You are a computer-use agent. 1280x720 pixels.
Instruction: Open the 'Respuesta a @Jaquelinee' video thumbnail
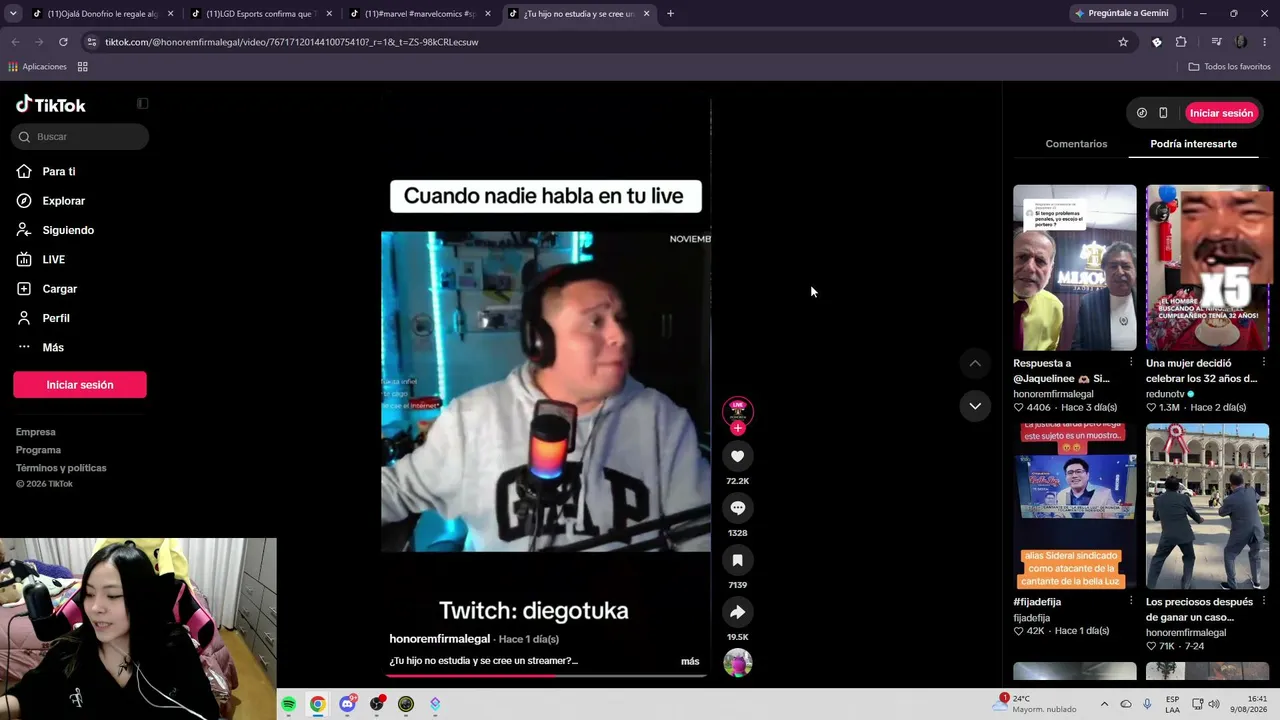pyautogui.click(x=1074, y=268)
